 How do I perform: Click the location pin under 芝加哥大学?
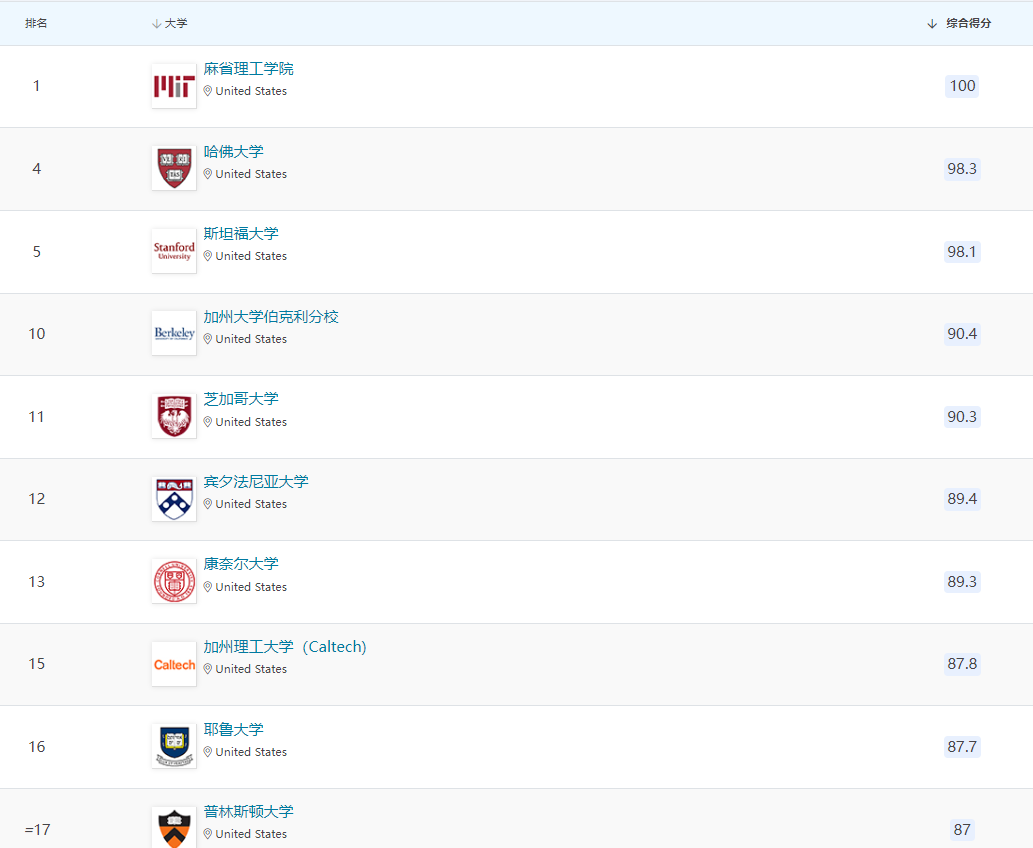tap(208, 422)
